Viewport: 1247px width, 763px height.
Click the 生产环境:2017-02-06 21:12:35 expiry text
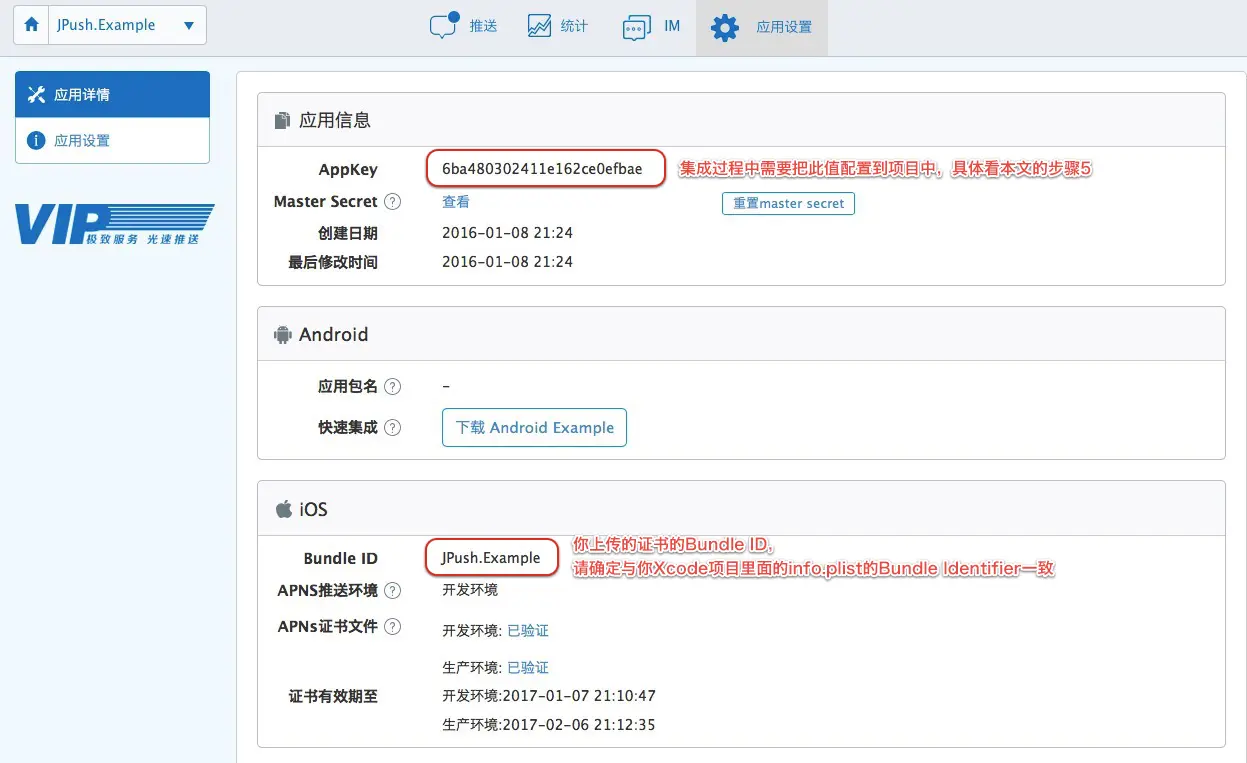pyautogui.click(x=549, y=724)
